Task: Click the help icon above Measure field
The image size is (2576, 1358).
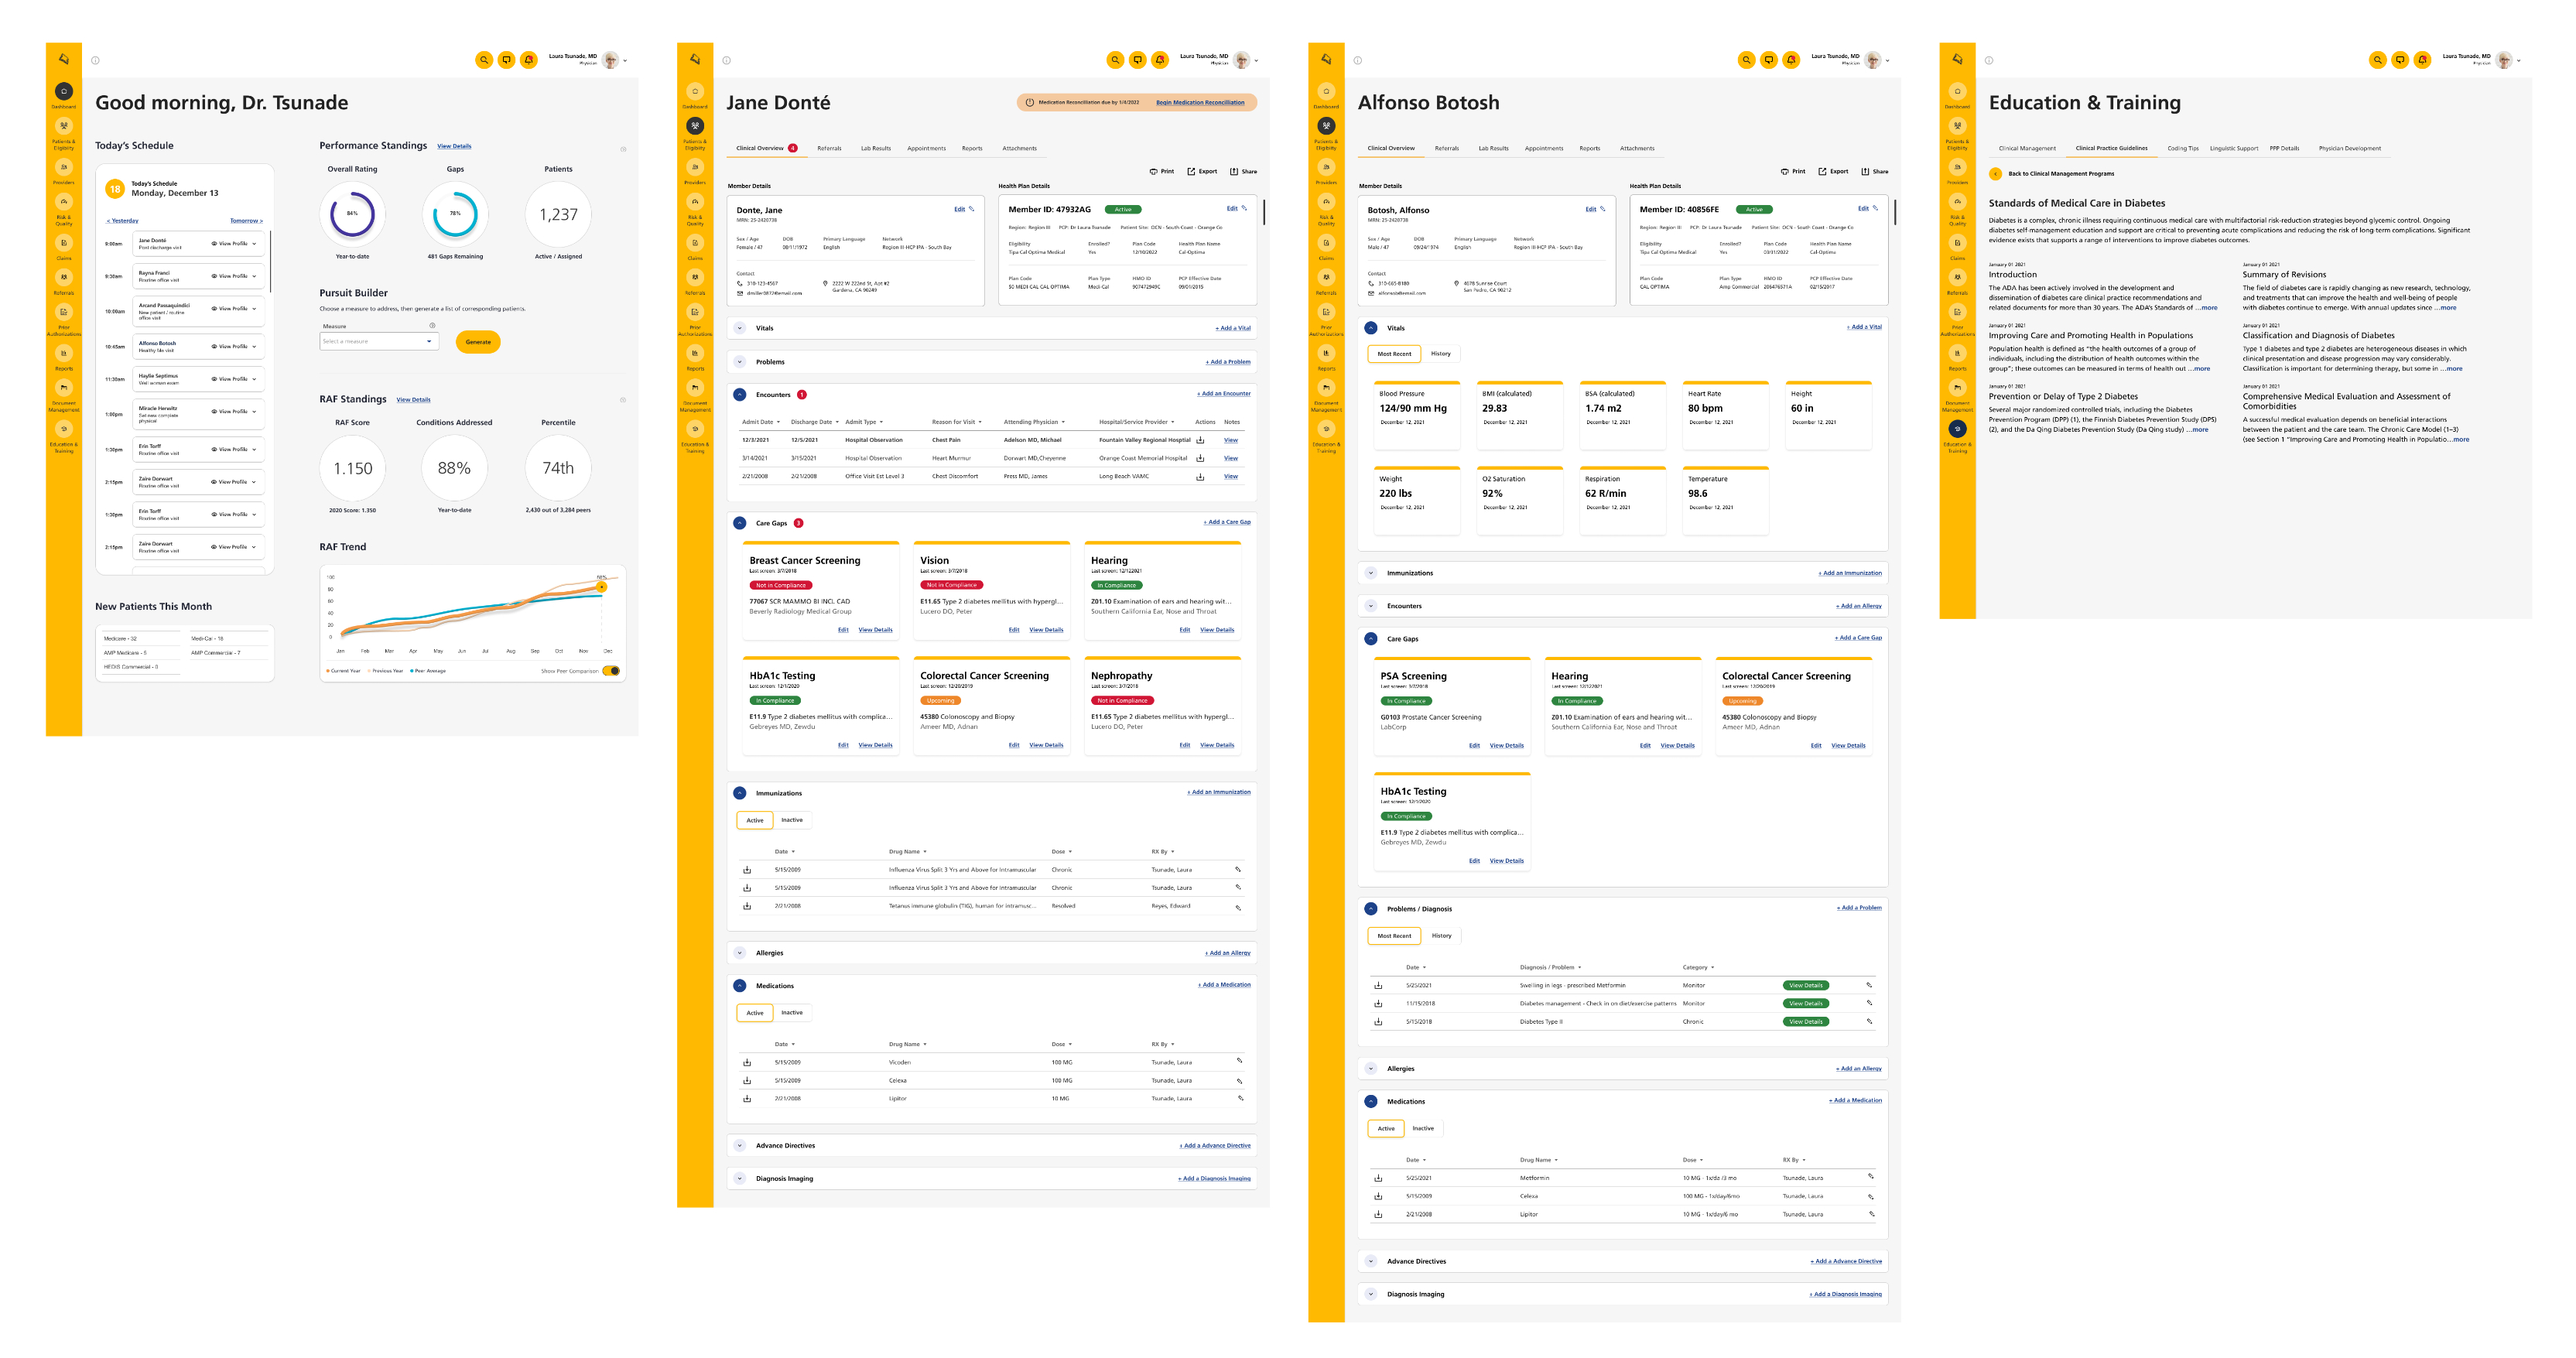Action: pyautogui.click(x=432, y=326)
